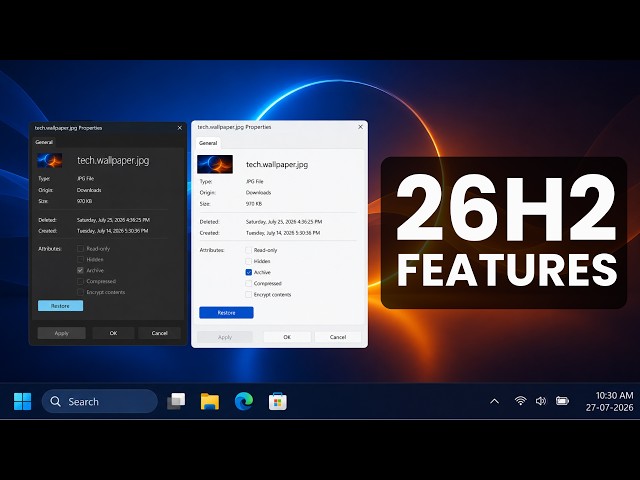Click Restore in dark Properties window

60,306
